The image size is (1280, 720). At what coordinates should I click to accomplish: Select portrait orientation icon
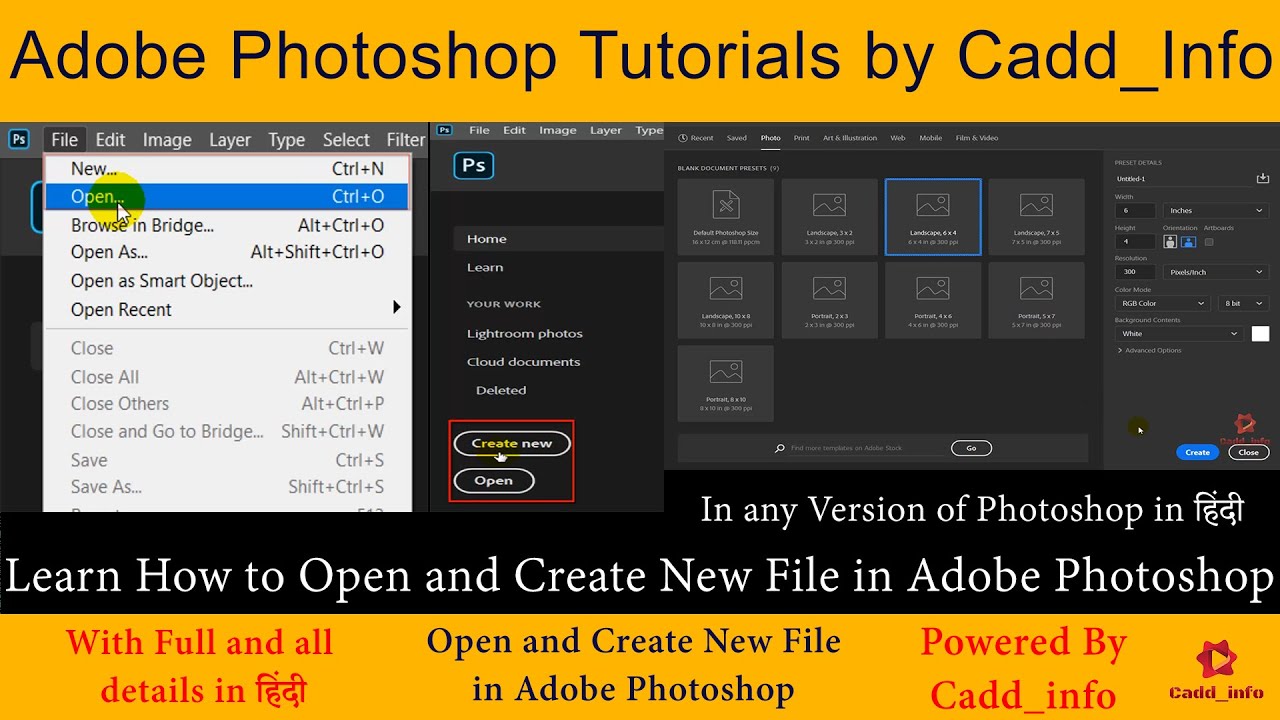pyautogui.click(x=1170, y=241)
